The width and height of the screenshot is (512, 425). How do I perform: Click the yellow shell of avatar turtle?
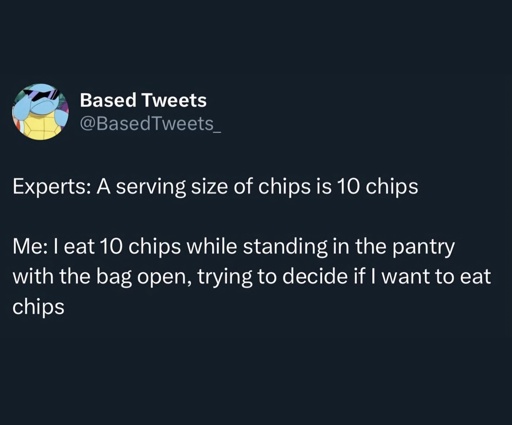coord(41,126)
